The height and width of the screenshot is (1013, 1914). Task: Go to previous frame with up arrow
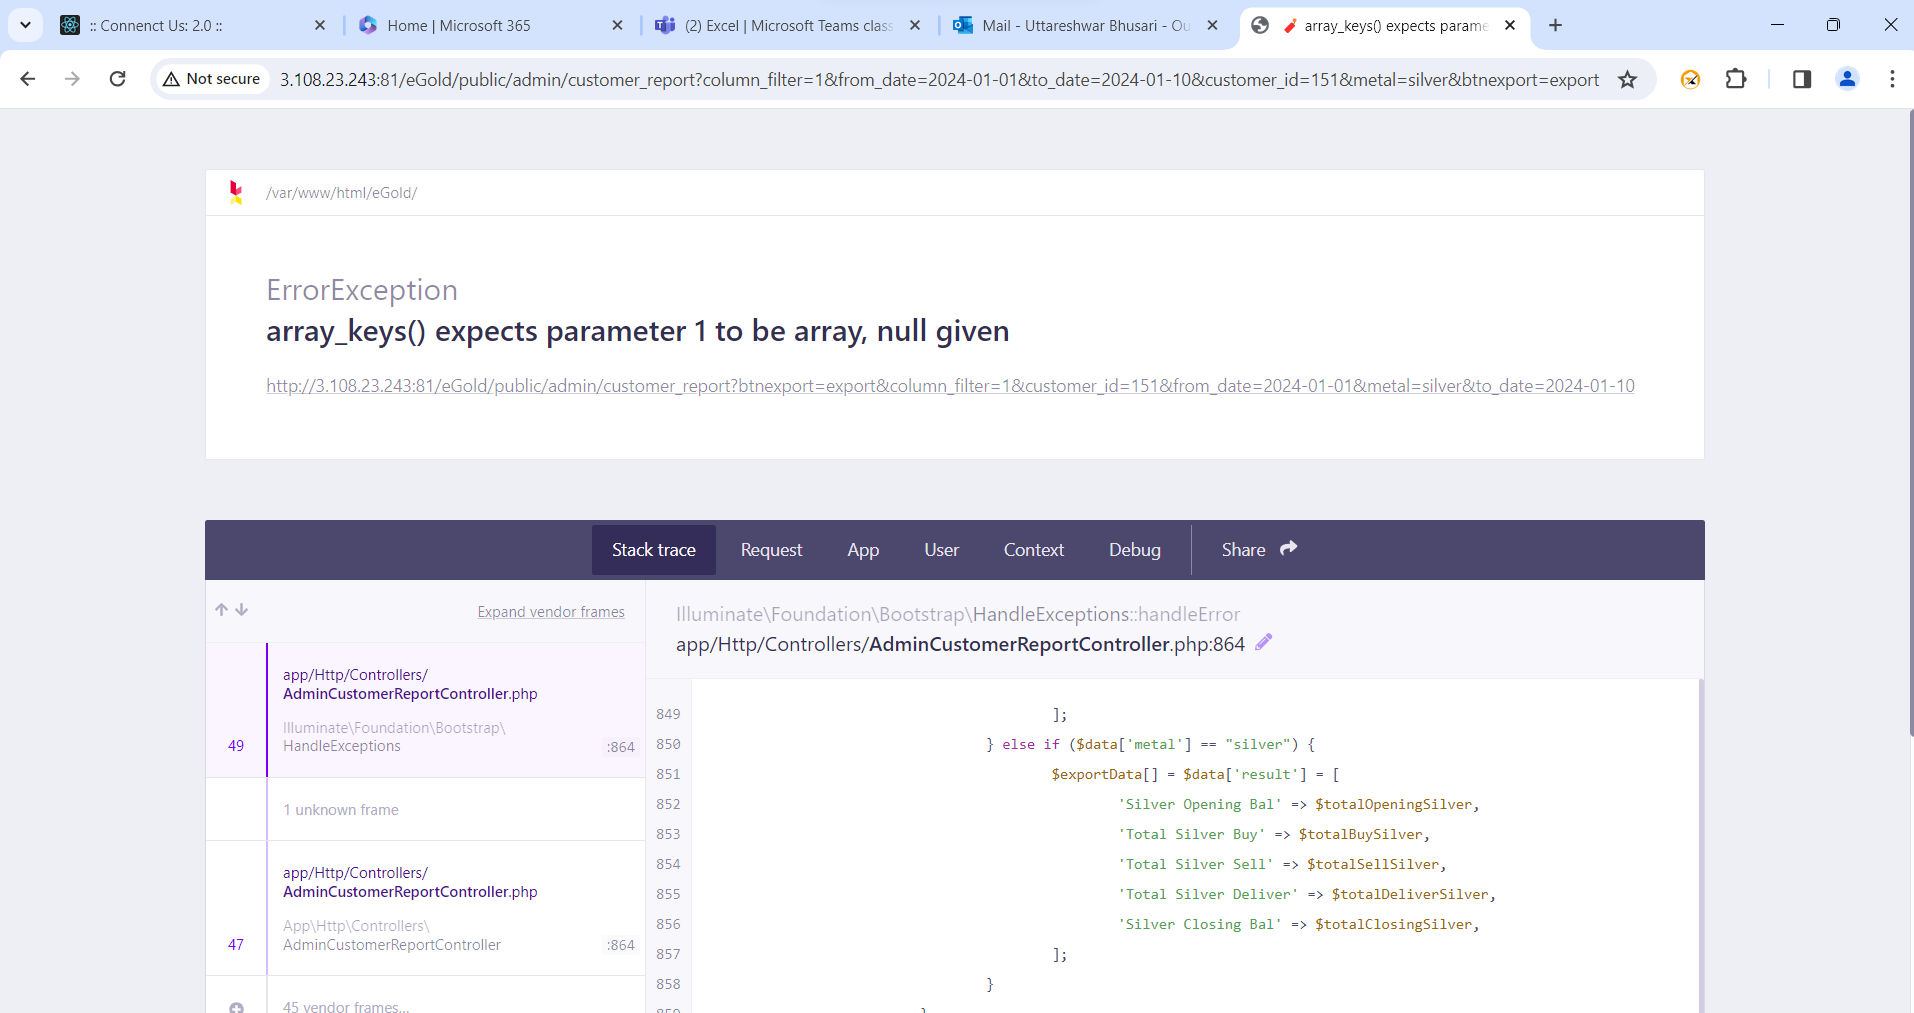[x=221, y=610]
